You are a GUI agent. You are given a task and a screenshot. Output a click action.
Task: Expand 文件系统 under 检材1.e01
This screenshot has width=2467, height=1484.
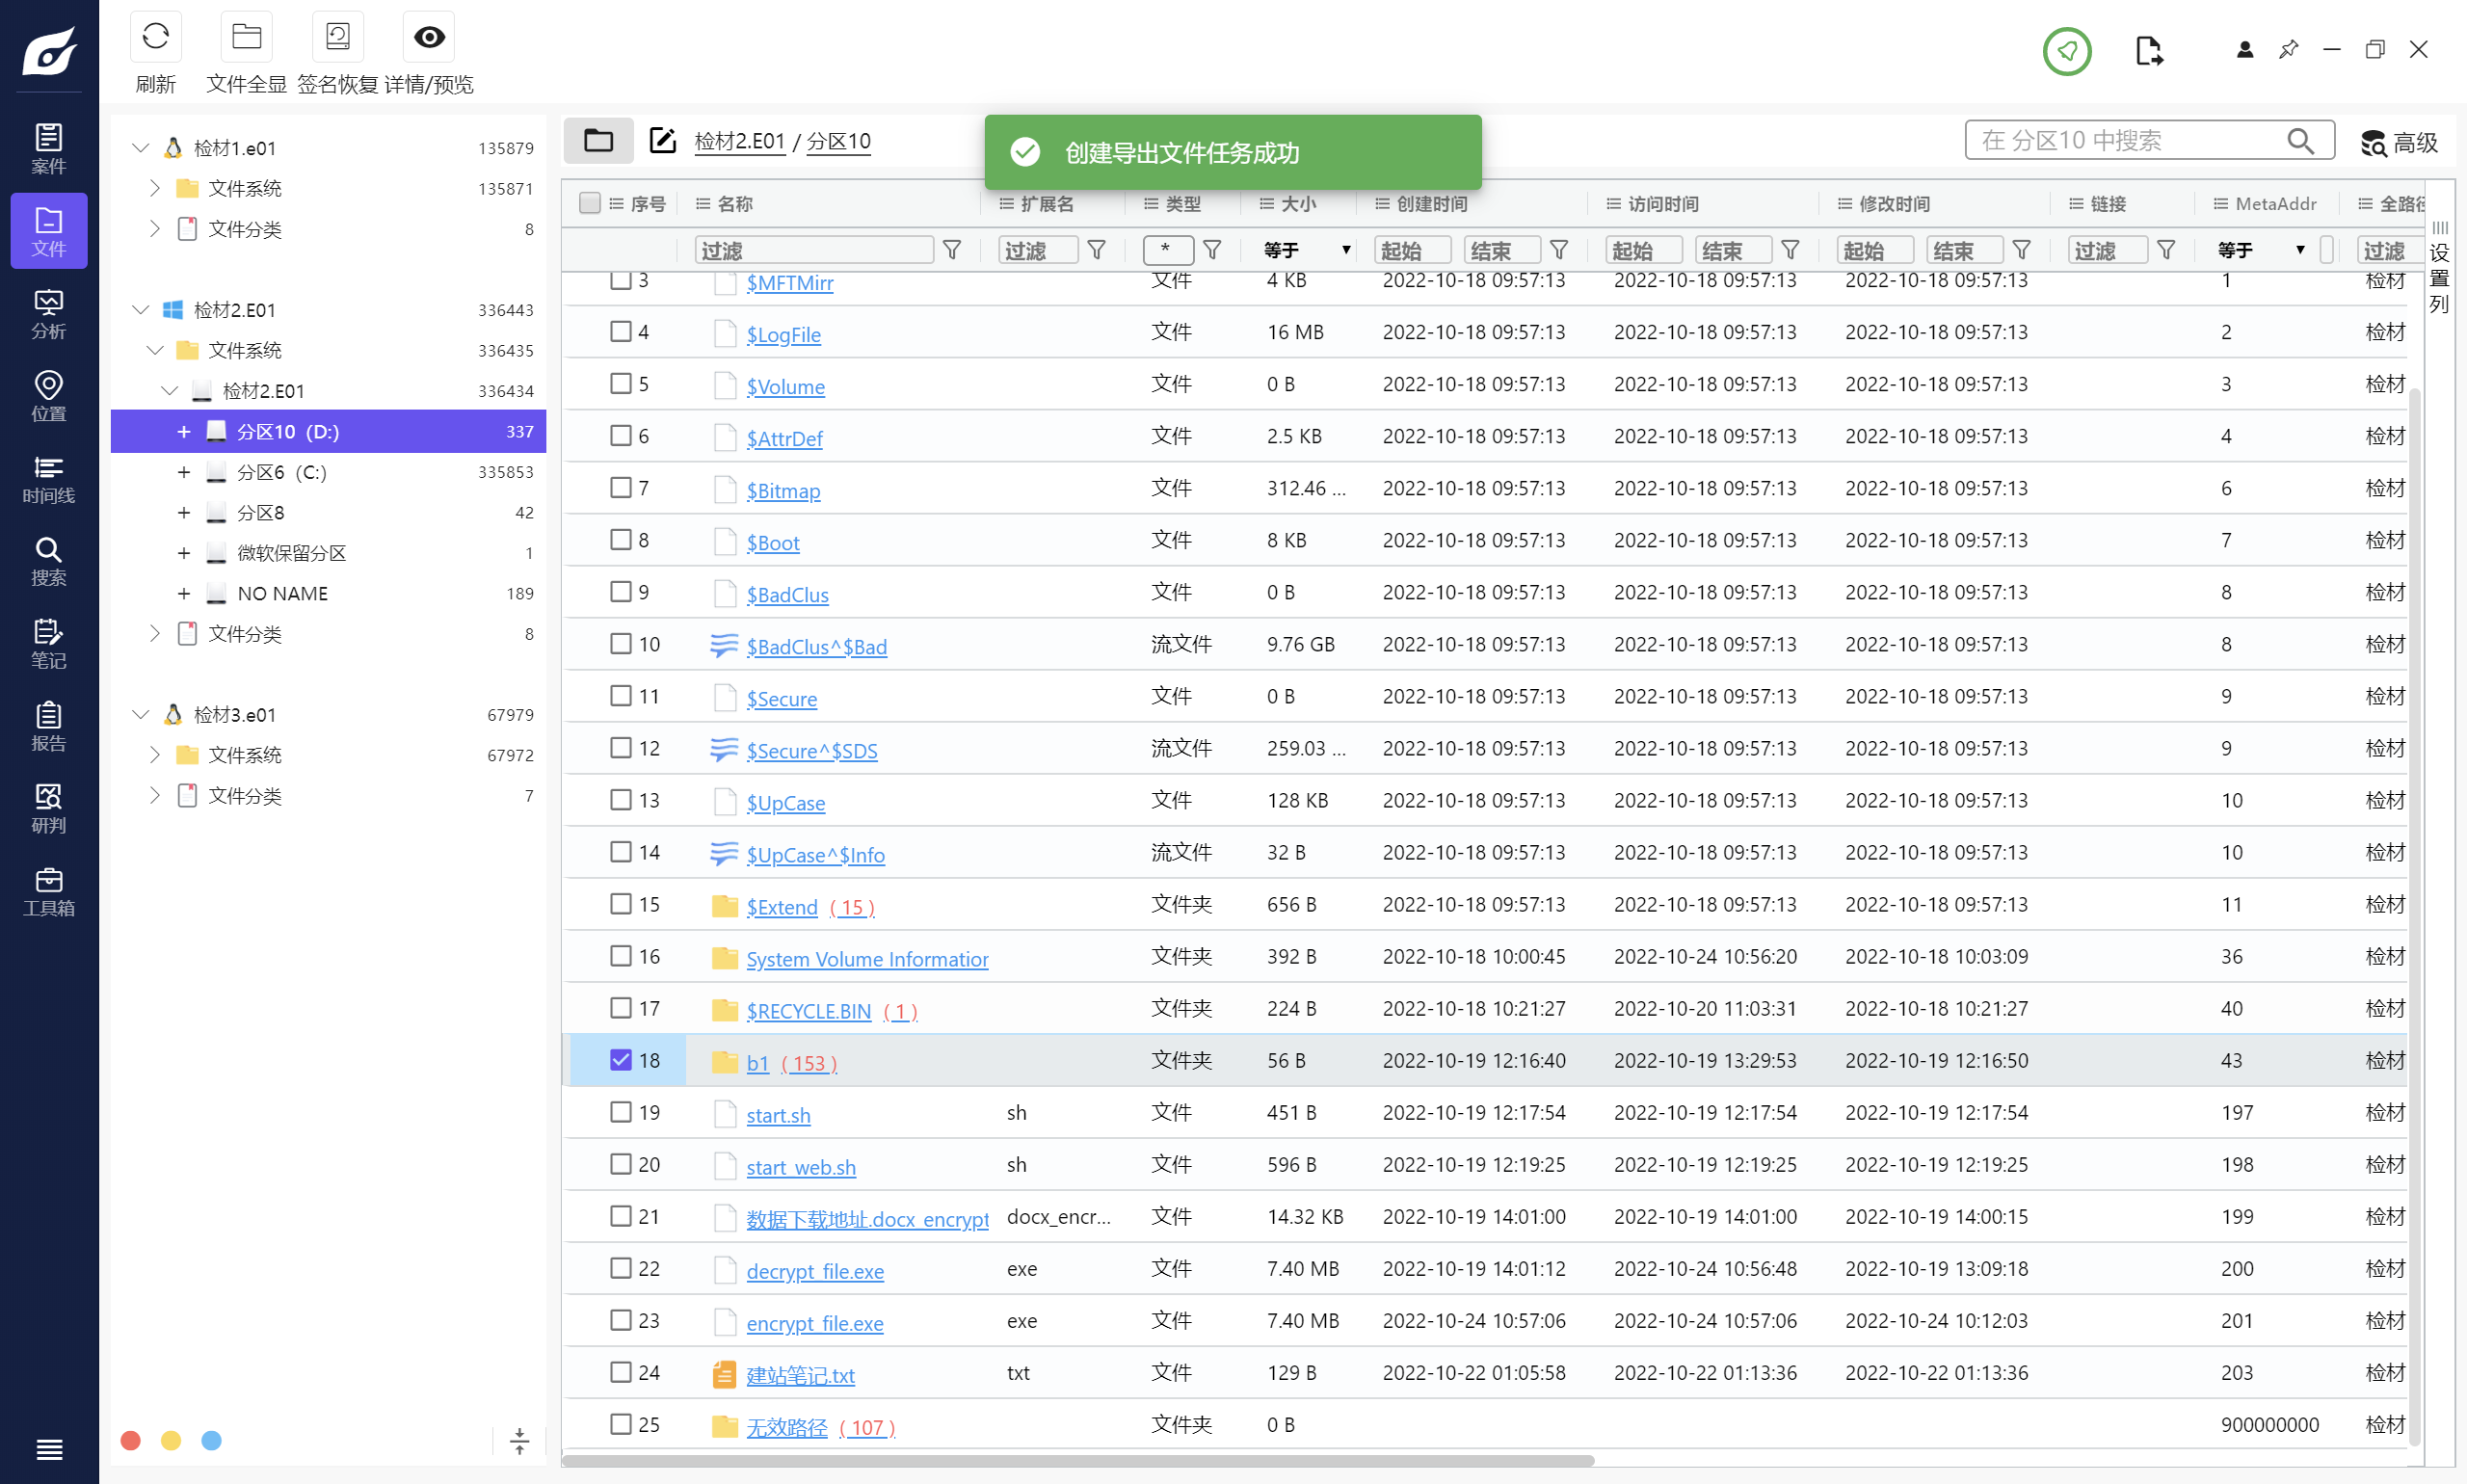154,188
